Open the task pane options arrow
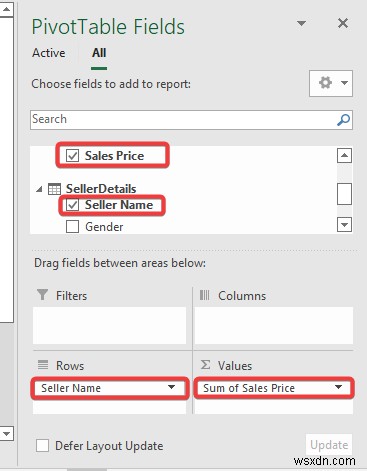Image resolution: width=367 pixels, height=471 pixels. click(x=301, y=23)
